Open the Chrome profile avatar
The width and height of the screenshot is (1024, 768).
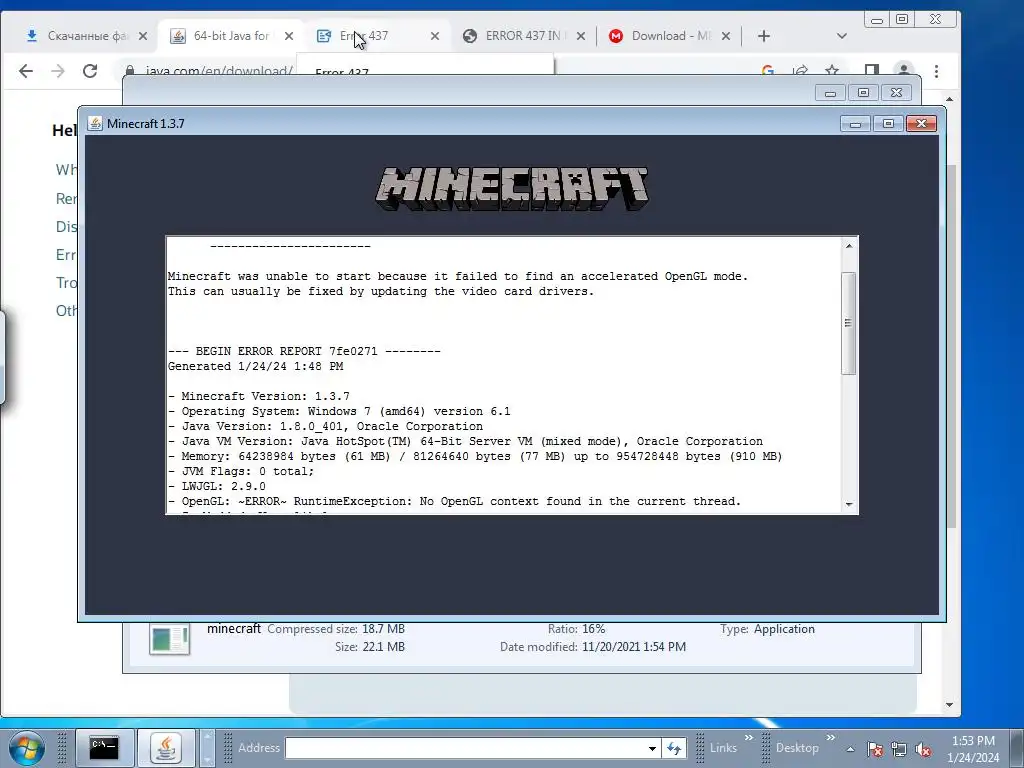904,70
